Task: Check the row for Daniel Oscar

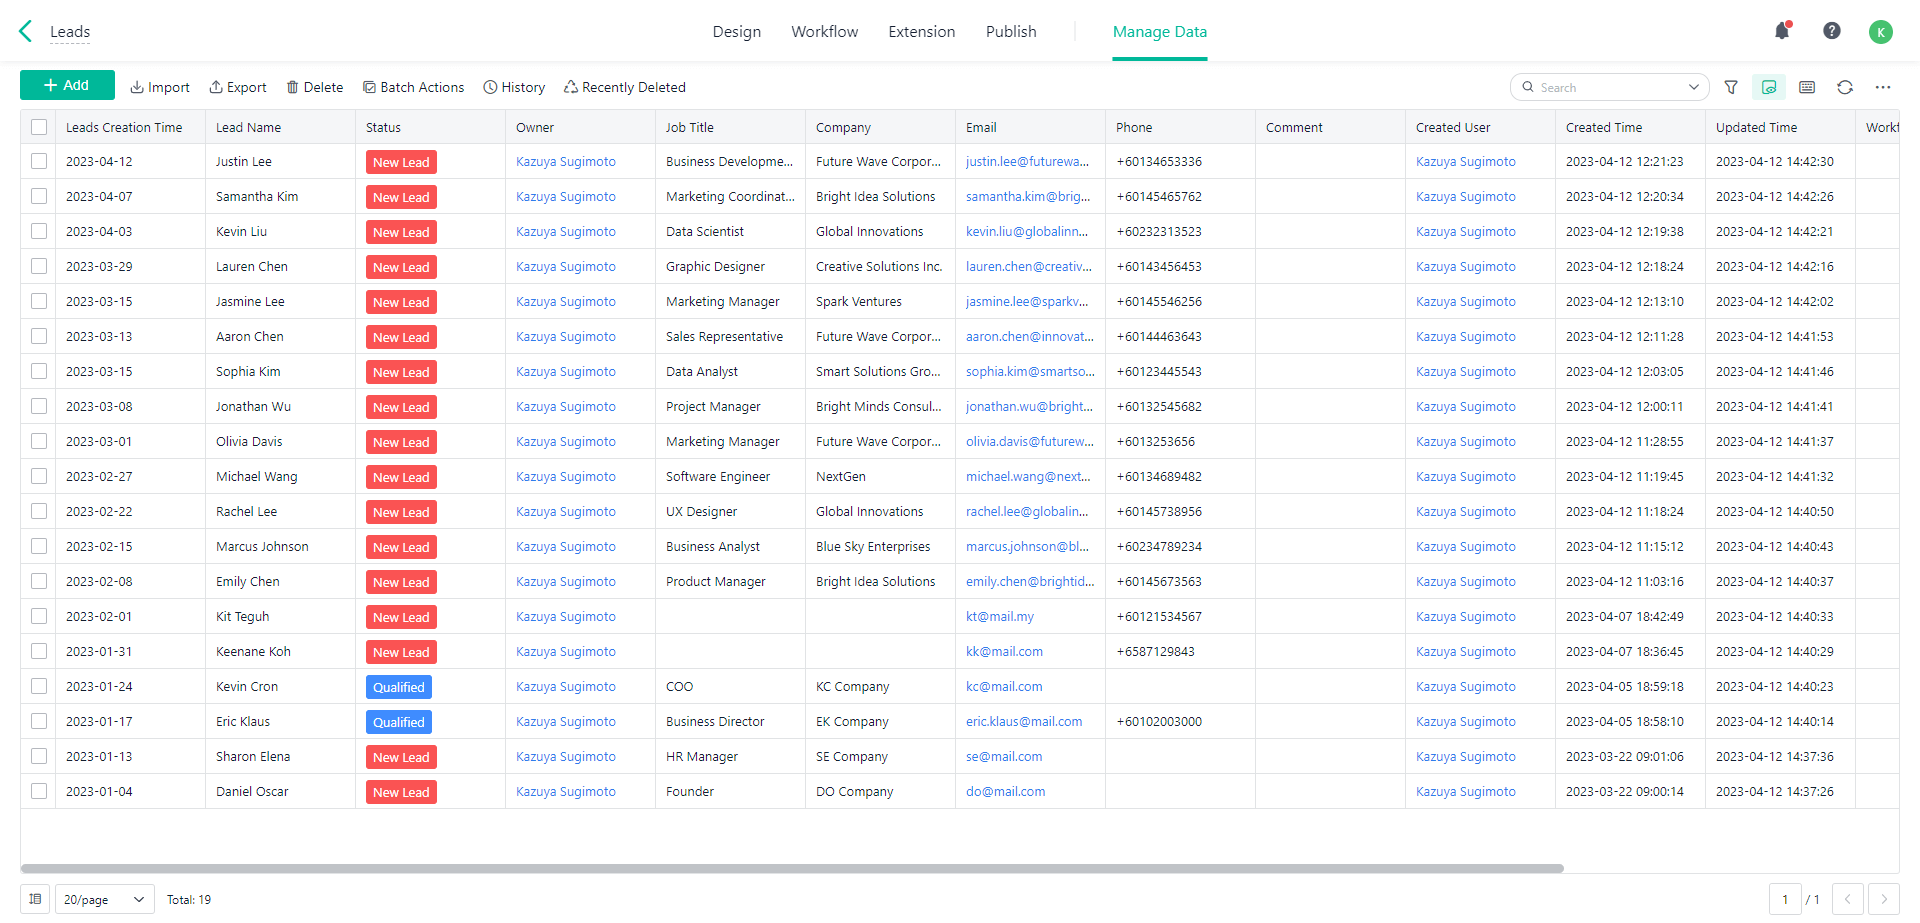Action: tap(39, 791)
